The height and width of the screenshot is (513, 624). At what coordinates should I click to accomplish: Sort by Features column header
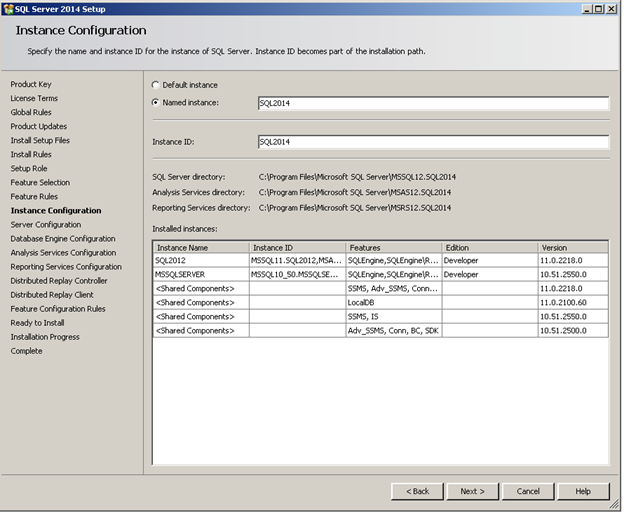tap(394, 248)
